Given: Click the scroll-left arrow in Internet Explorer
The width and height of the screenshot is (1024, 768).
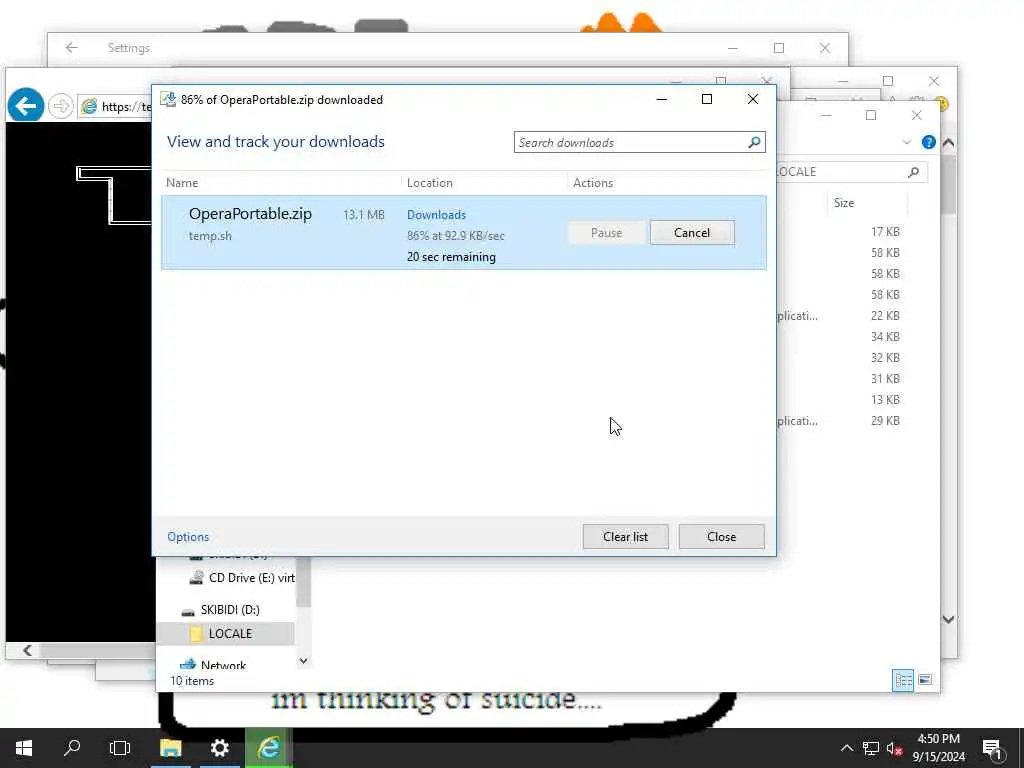Looking at the screenshot, I should 27,650.
